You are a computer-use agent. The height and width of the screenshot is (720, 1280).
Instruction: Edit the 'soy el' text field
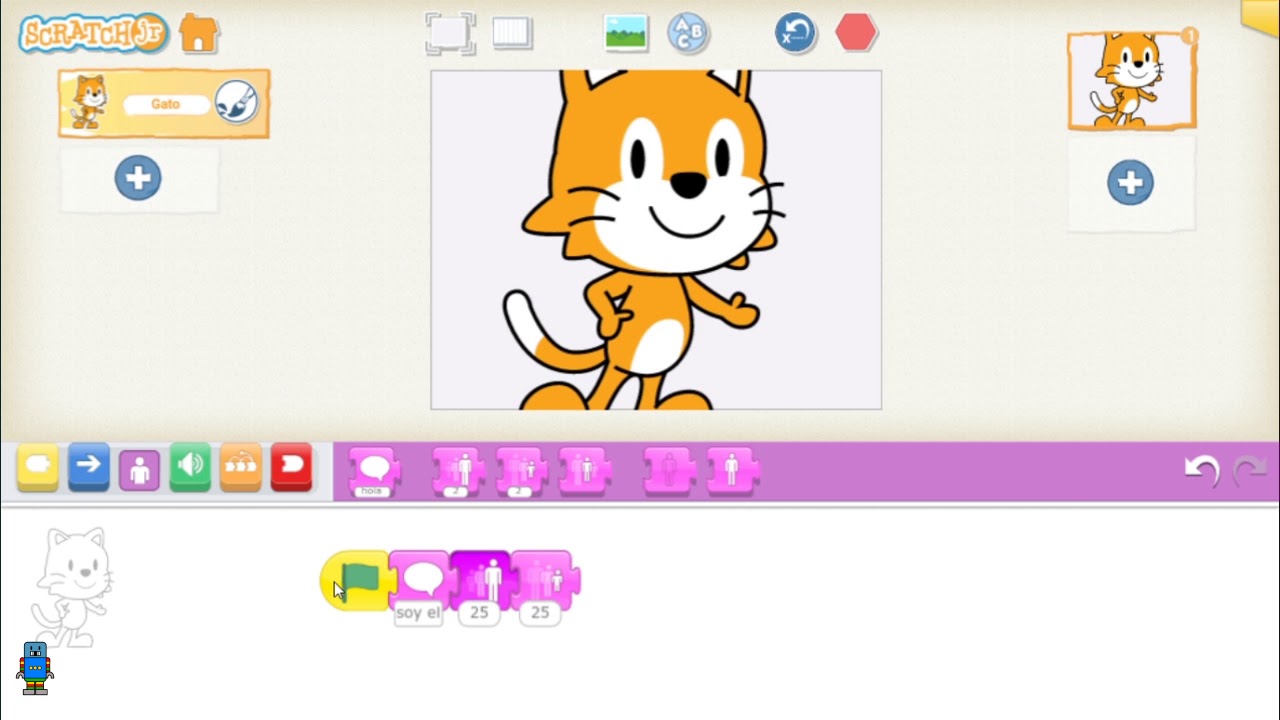(x=418, y=613)
